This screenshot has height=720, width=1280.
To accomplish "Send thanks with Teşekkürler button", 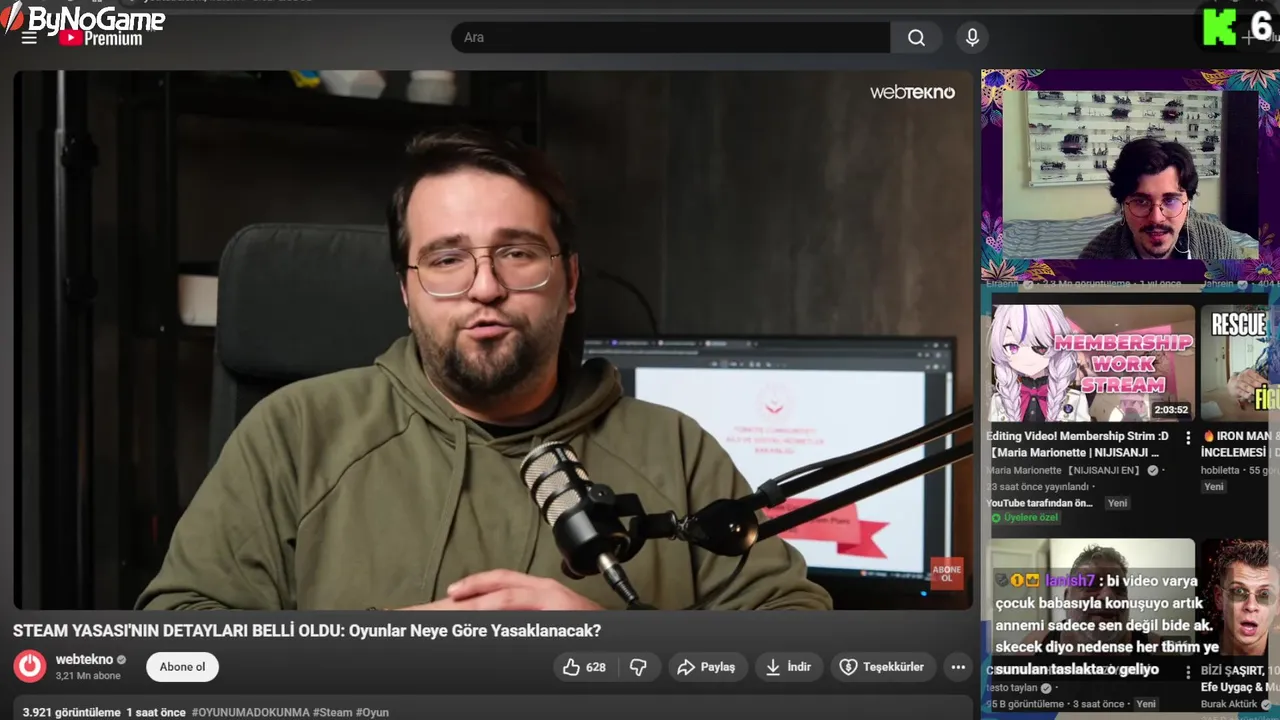I will point(882,667).
